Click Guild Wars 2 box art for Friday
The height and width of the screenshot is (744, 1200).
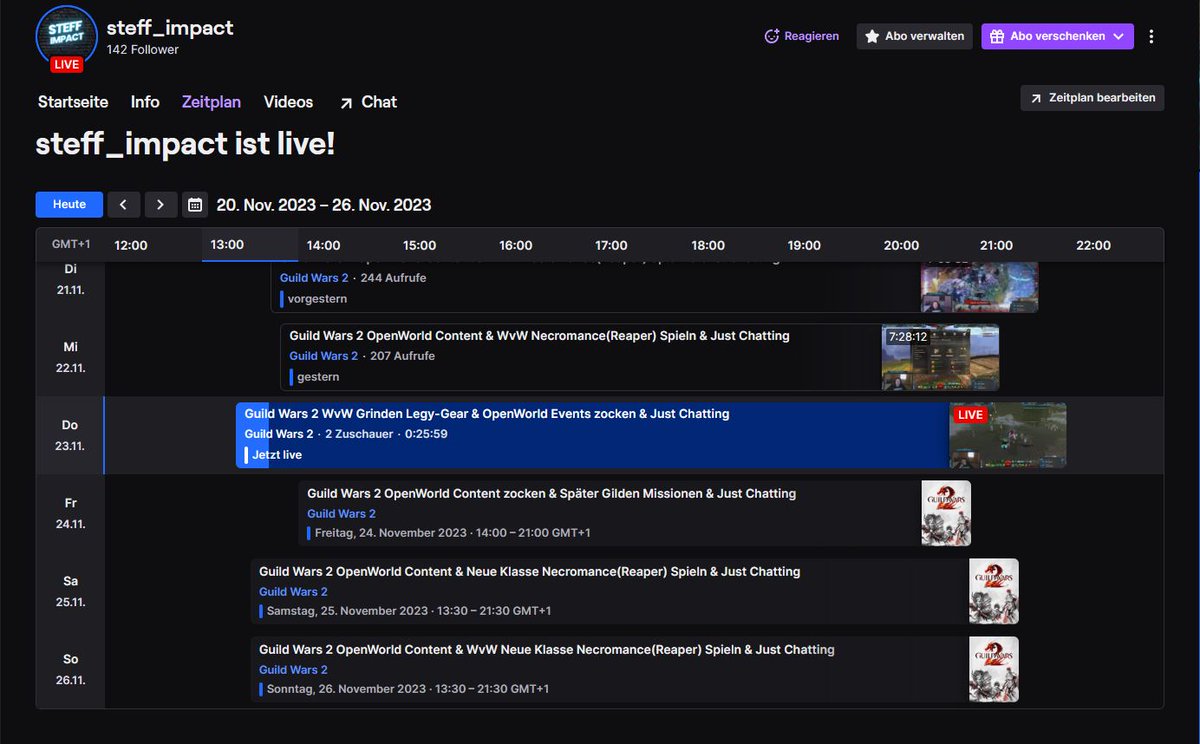pyautogui.click(x=946, y=513)
